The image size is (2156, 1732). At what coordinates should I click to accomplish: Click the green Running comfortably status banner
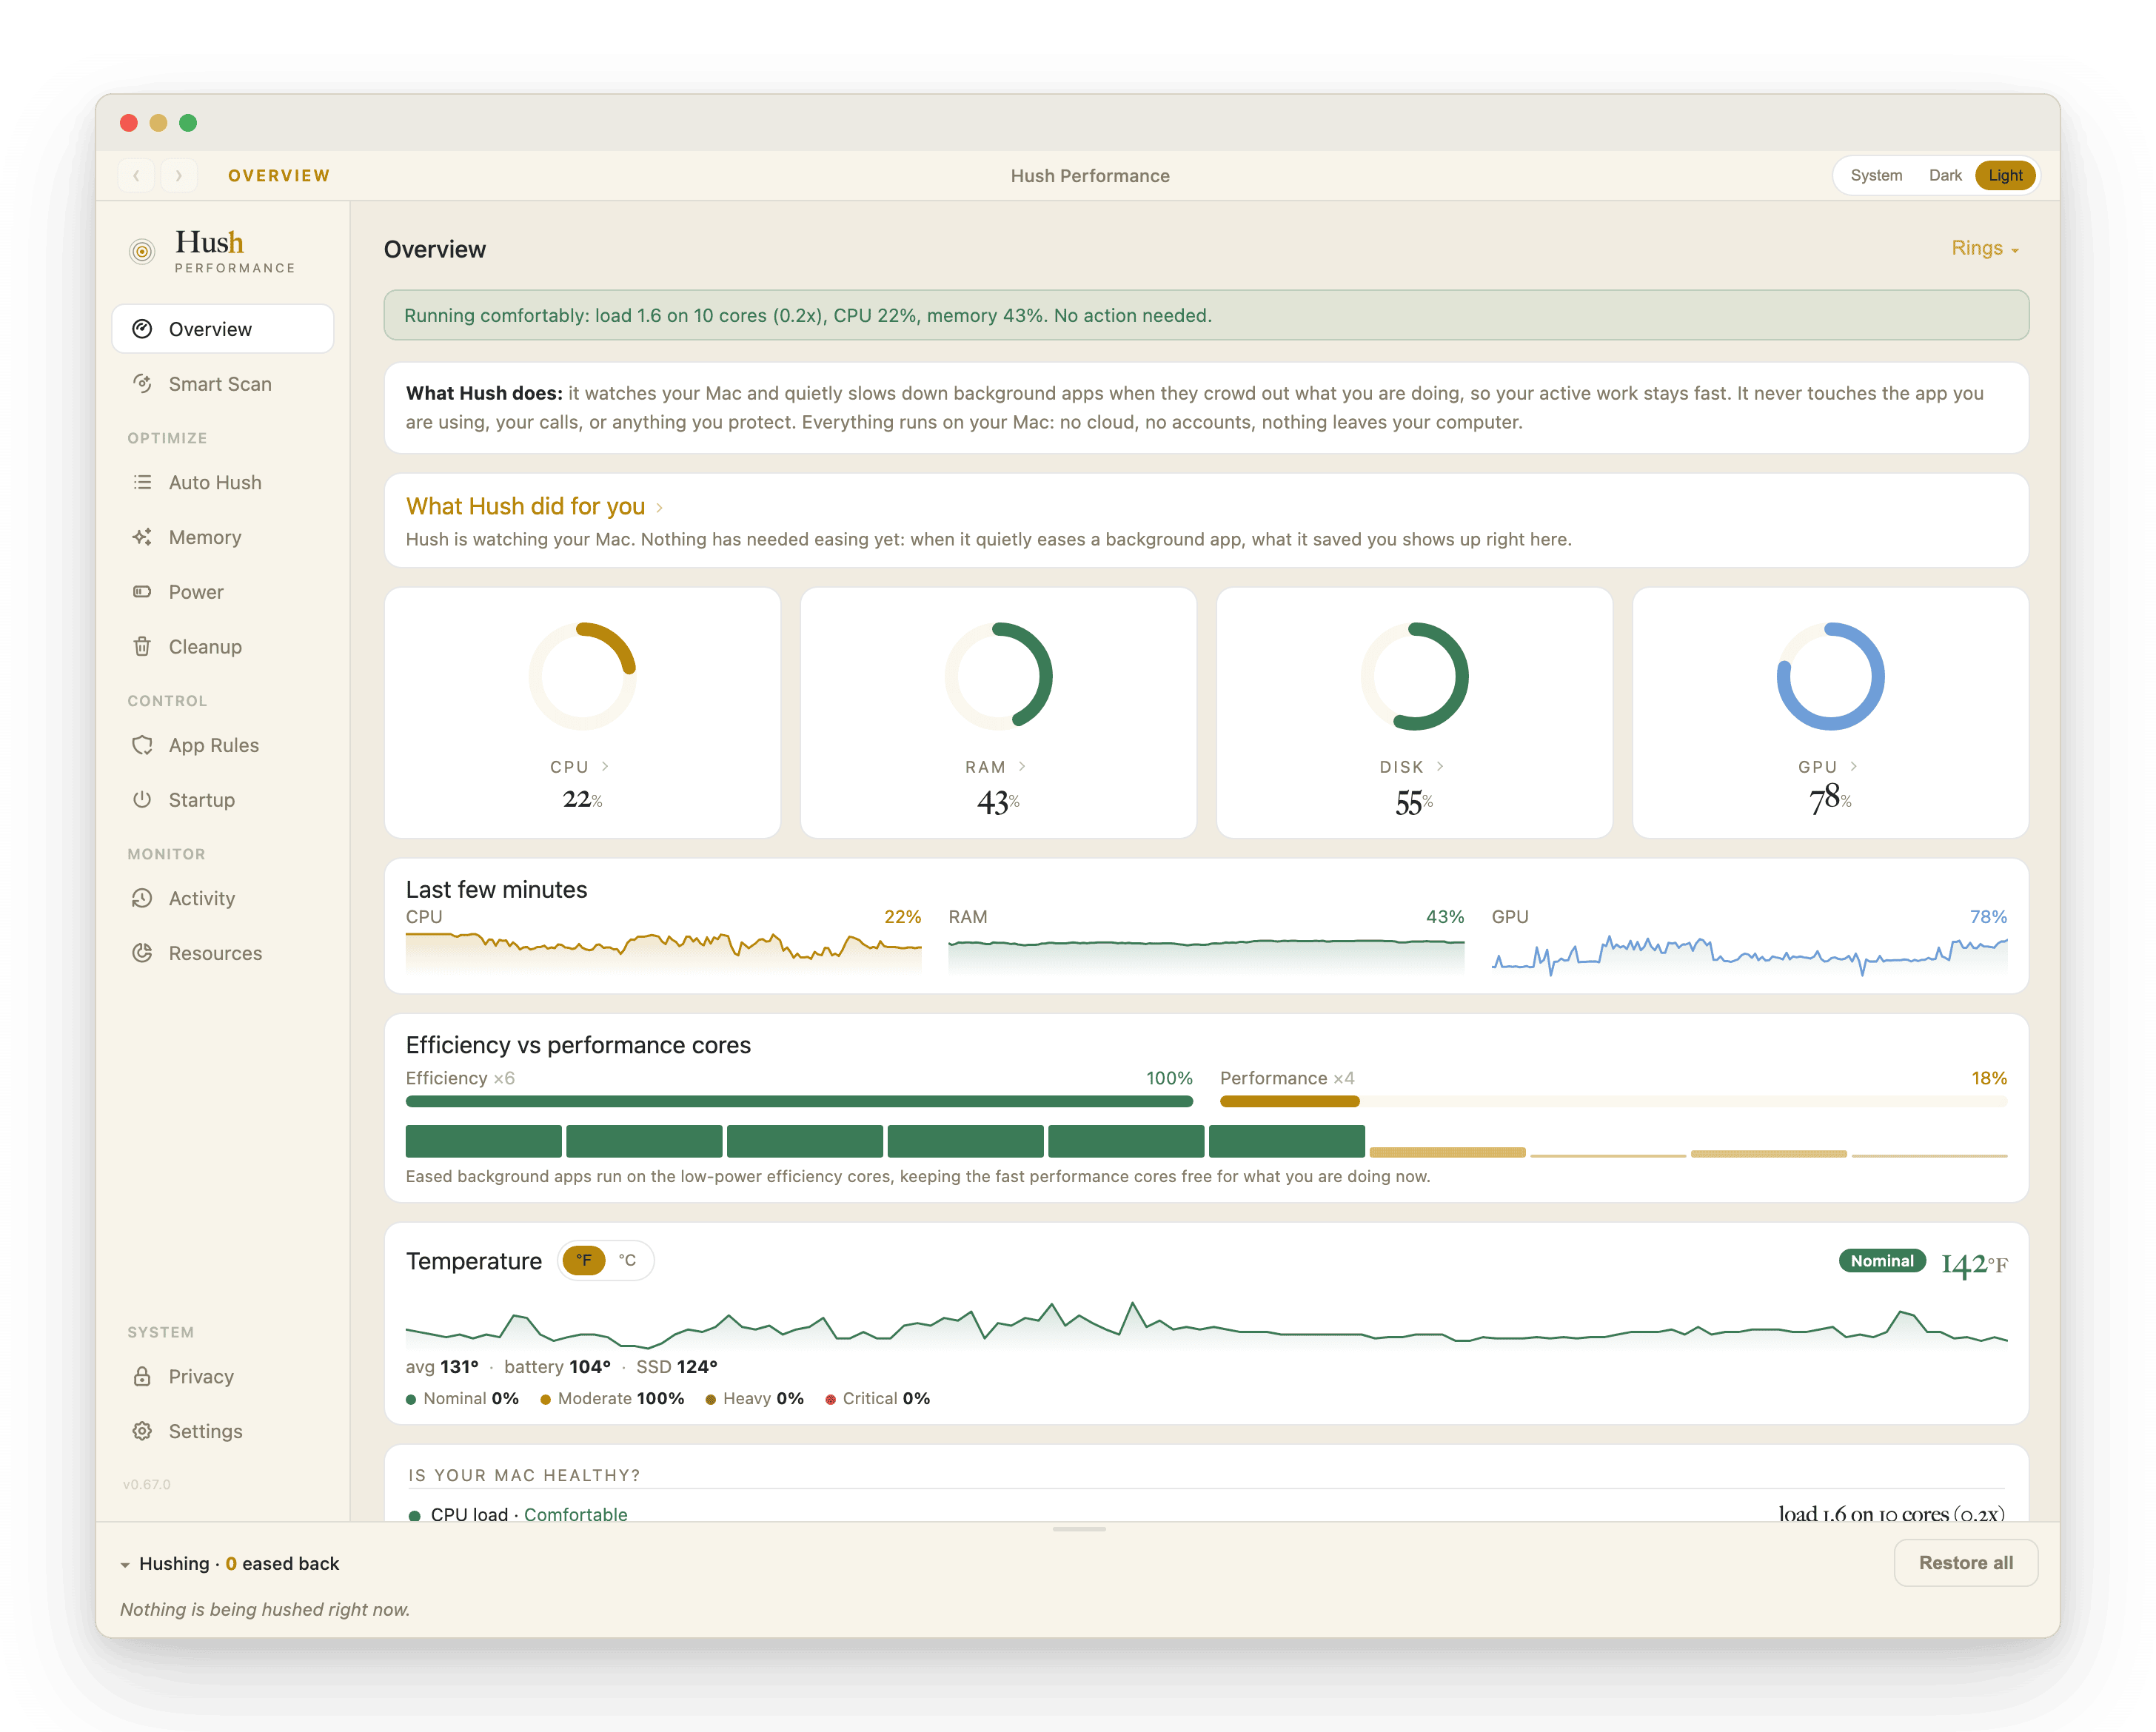(x=1206, y=315)
